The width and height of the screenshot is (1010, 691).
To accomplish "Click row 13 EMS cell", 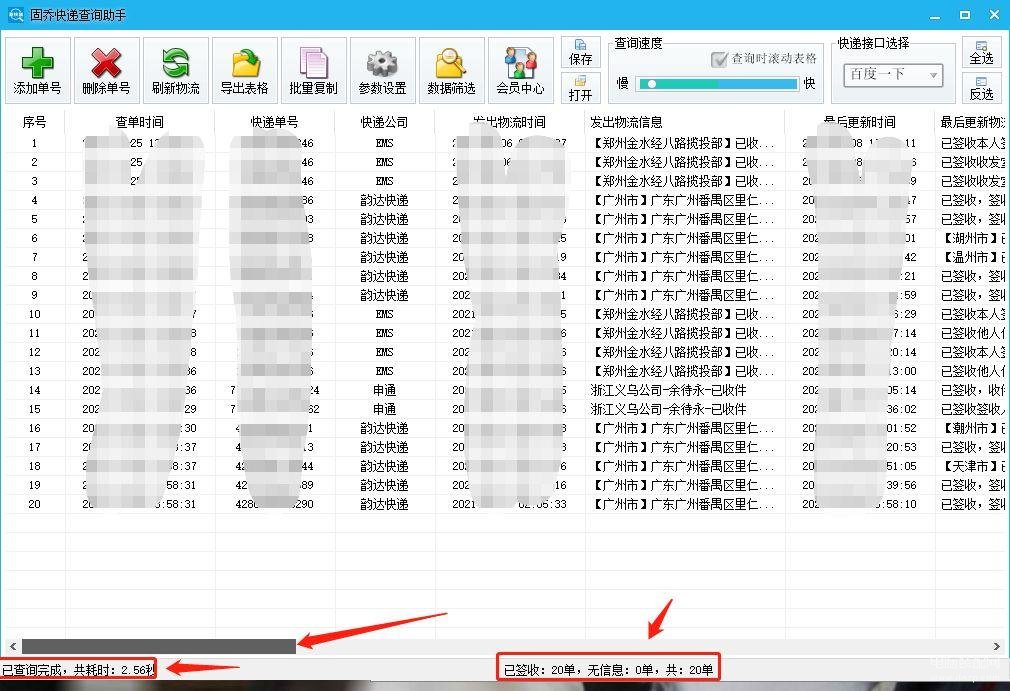I will [x=385, y=371].
